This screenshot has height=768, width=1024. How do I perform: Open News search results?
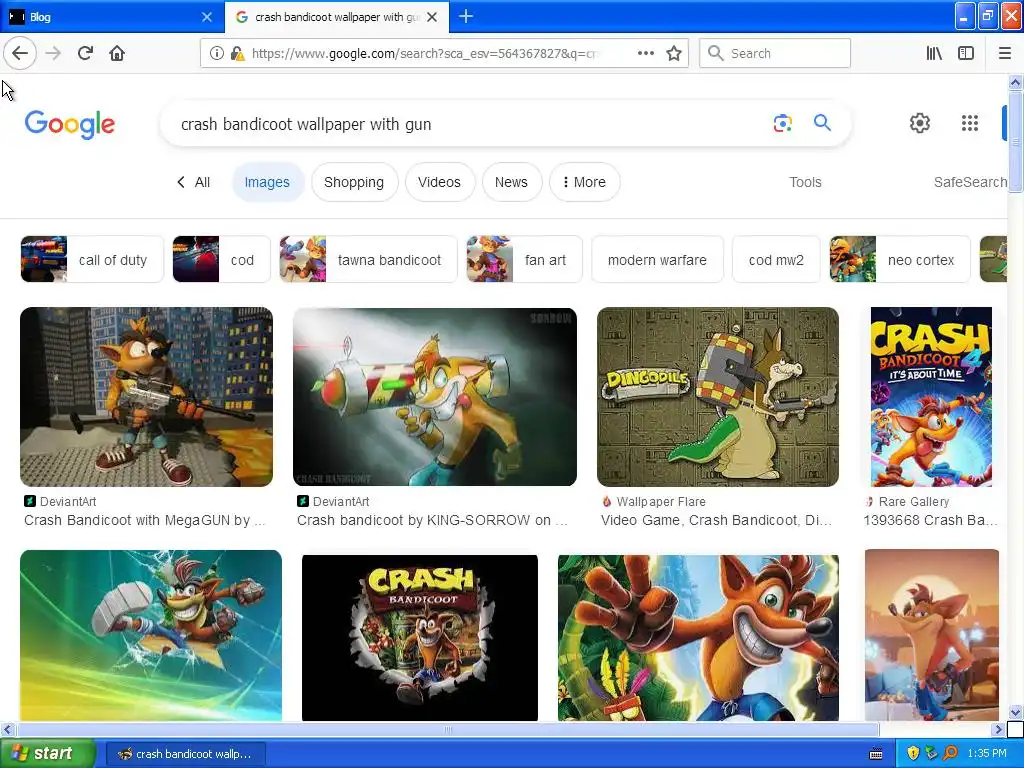[511, 182]
